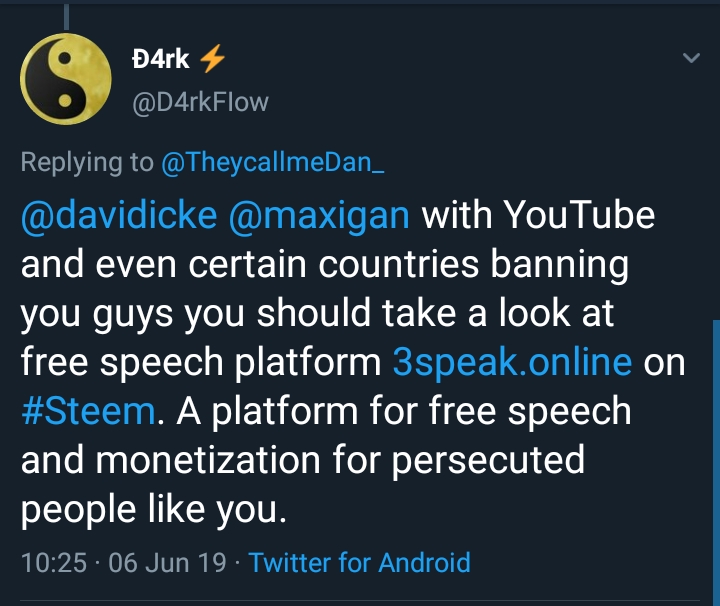This screenshot has width=720, height=606.
Task: Click the 10:25 tweet time
Action: pyautogui.click(x=53, y=562)
